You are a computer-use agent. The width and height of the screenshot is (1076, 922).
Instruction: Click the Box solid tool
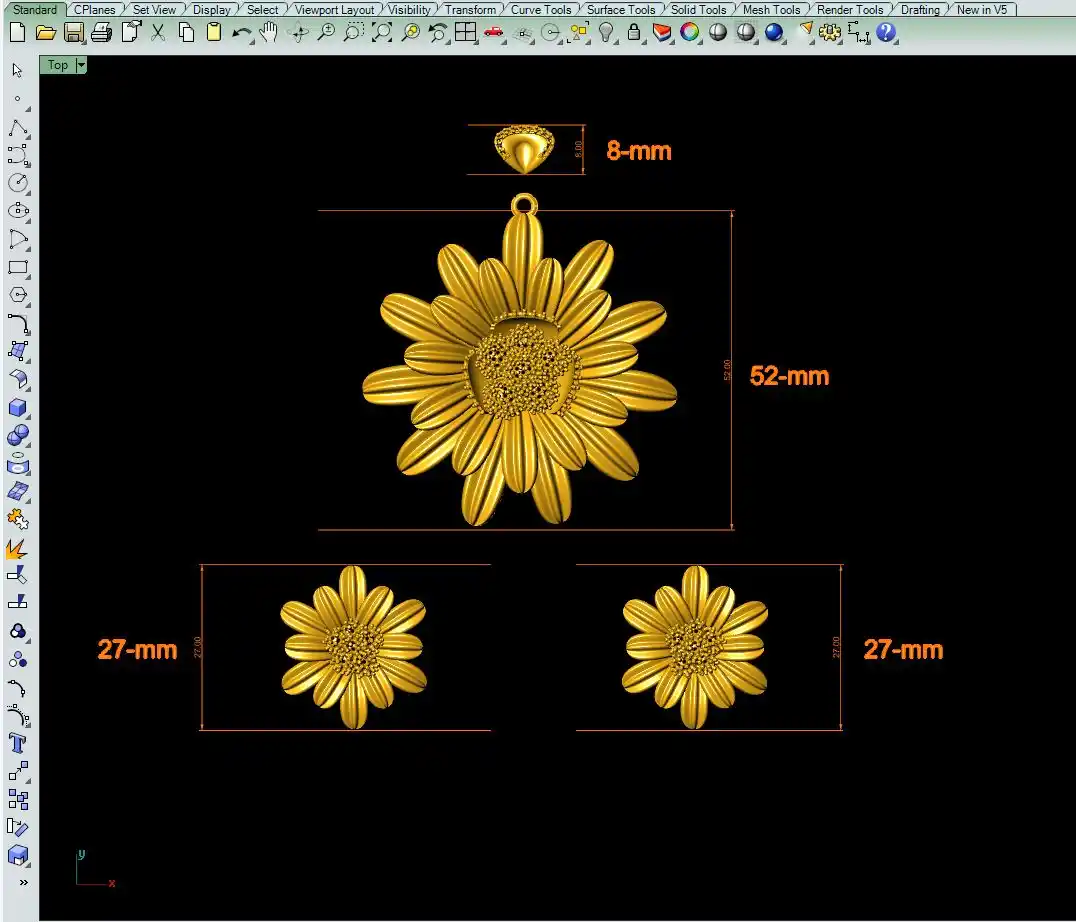click(17, 408)
